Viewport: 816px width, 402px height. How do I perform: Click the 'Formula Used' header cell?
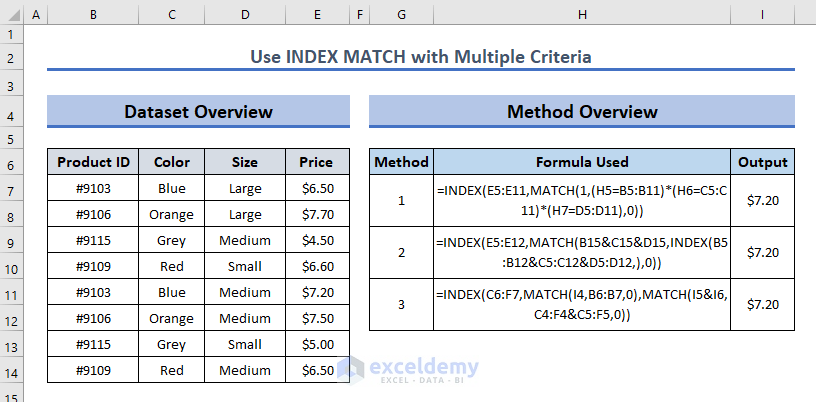pos(582,162)
